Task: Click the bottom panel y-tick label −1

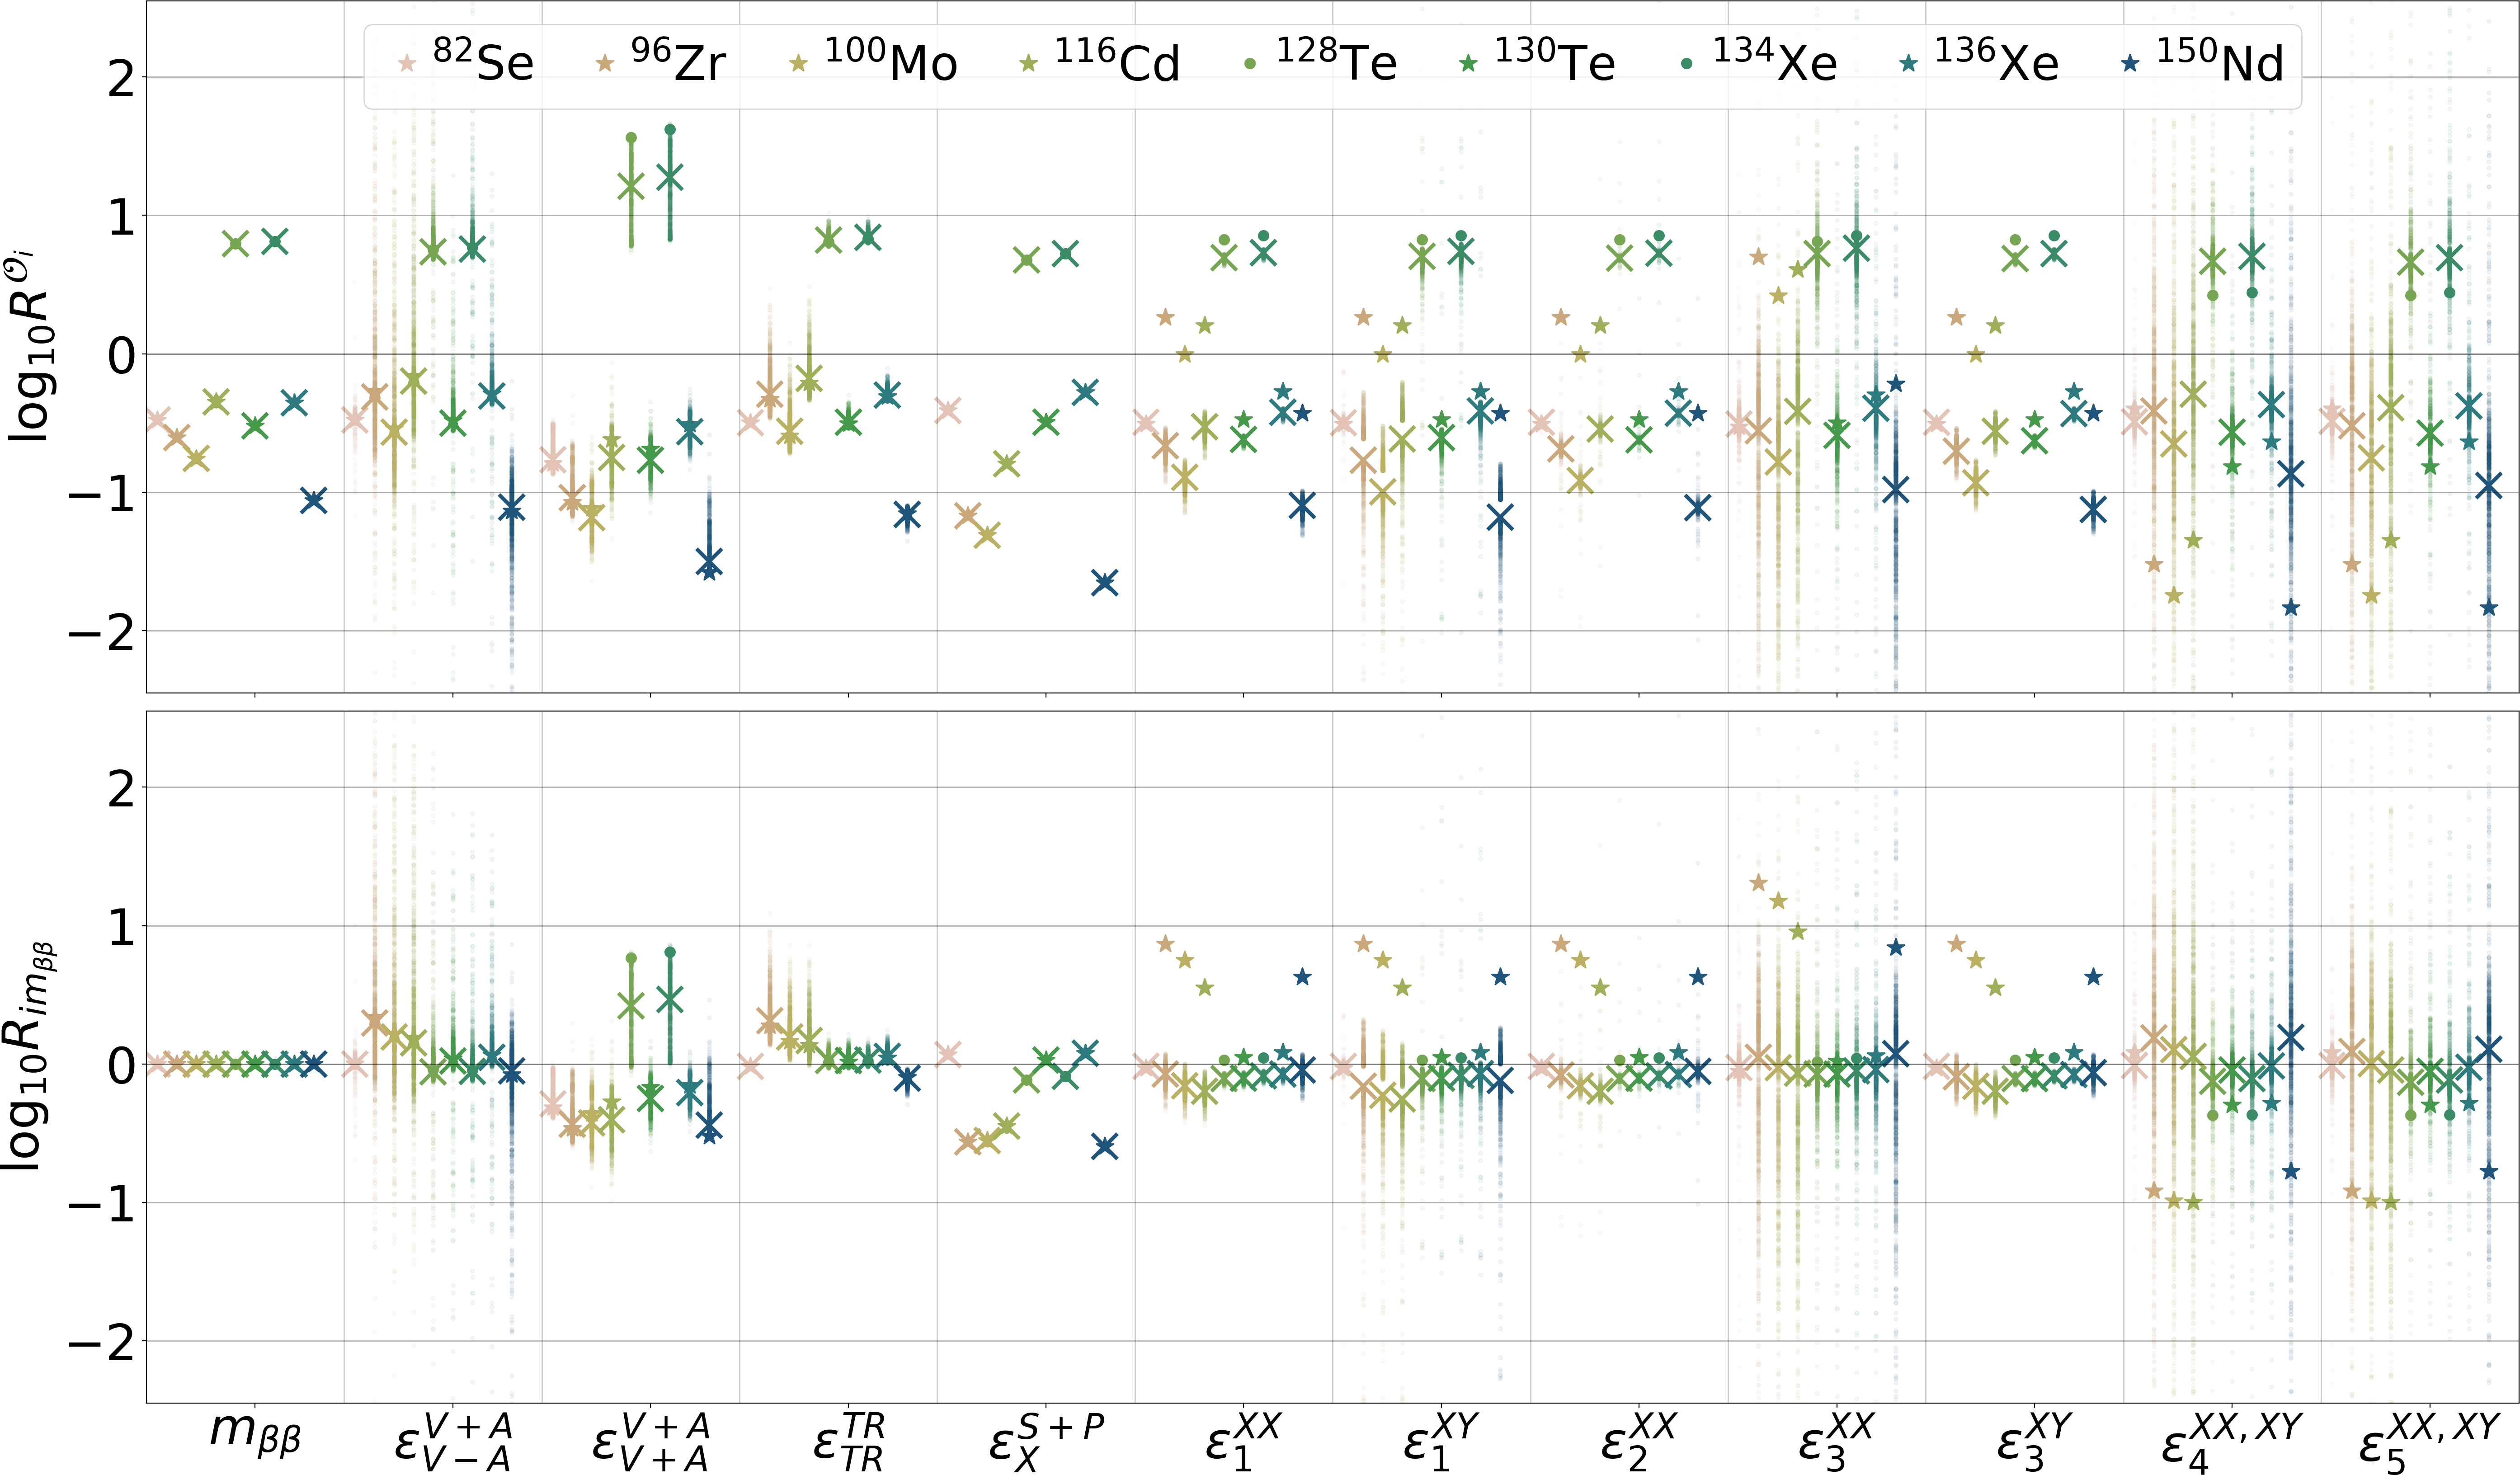Action: (101, 1204)
